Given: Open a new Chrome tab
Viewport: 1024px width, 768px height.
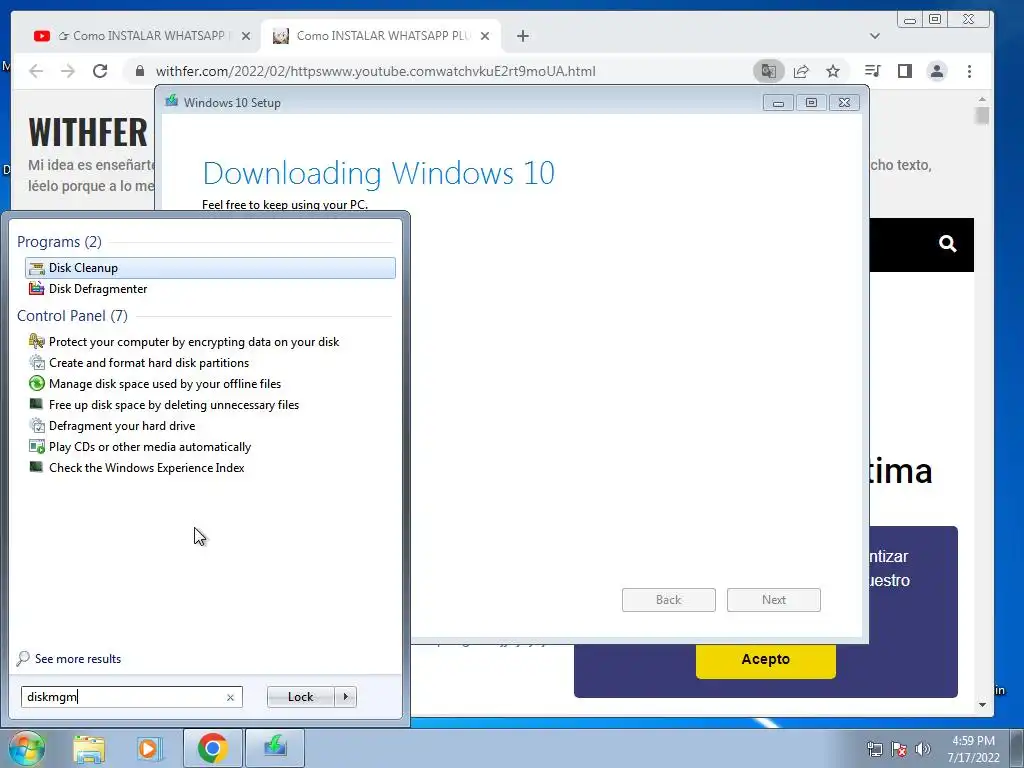Looking at the screenshot, I should tap(522, 36).
